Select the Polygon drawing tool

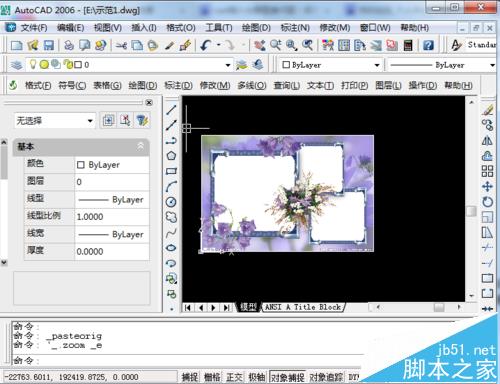171,156
